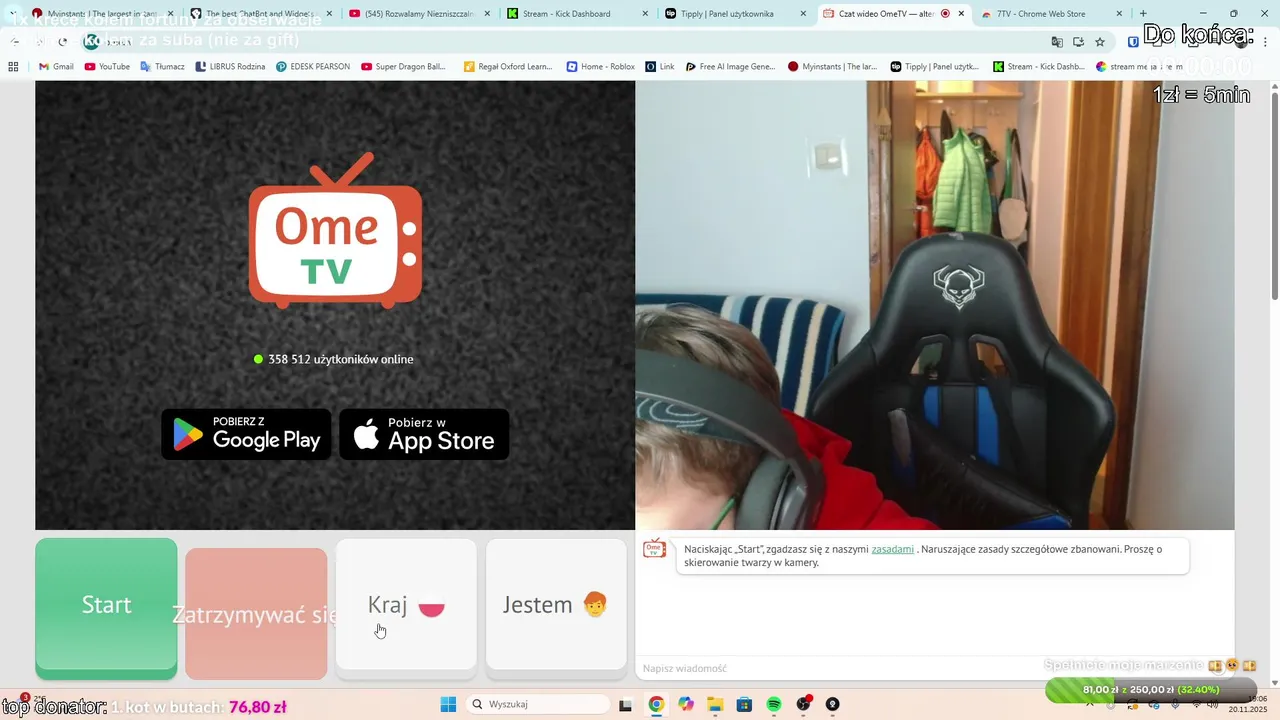Open the Regał Oxford Learn bookmark
Image resolution: width=1280 pixels, height=720 pixels.
508,67
